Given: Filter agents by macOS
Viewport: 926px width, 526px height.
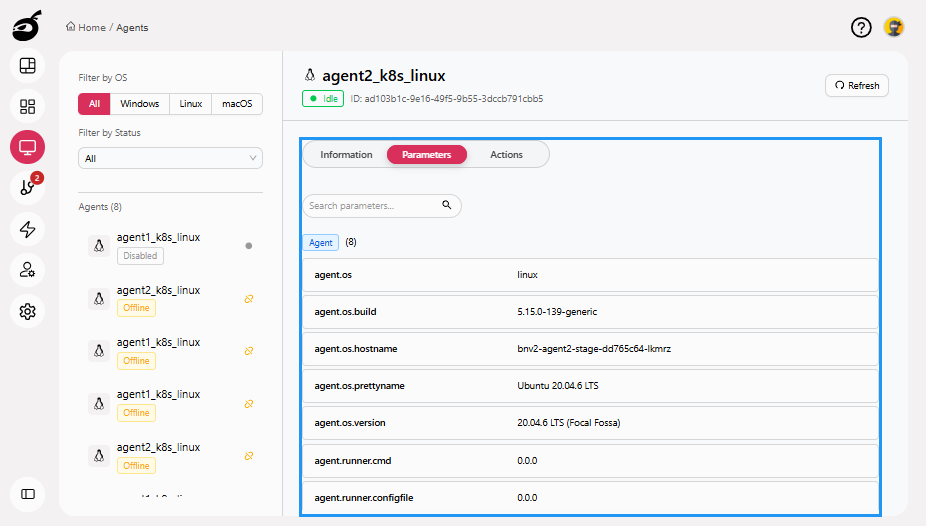Looking at the screenshot, I should (x=237, y=104).
